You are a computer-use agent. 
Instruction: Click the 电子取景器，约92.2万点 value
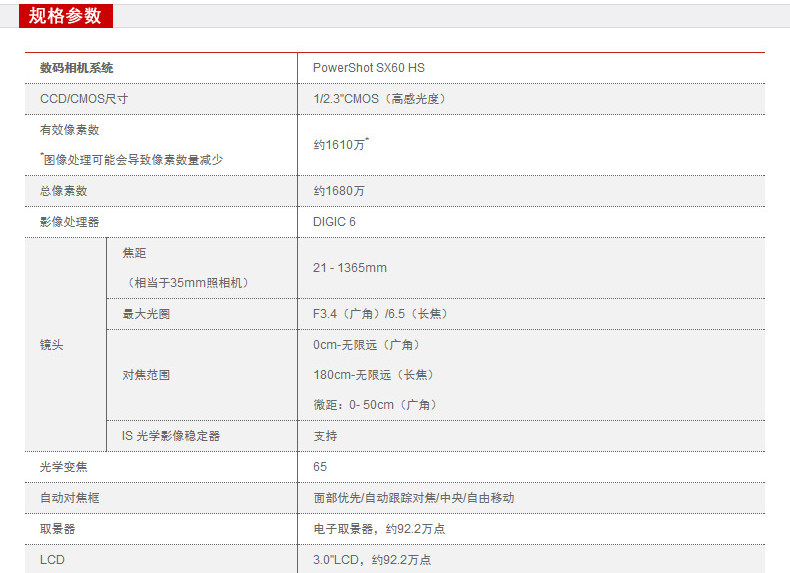point(379,529)
